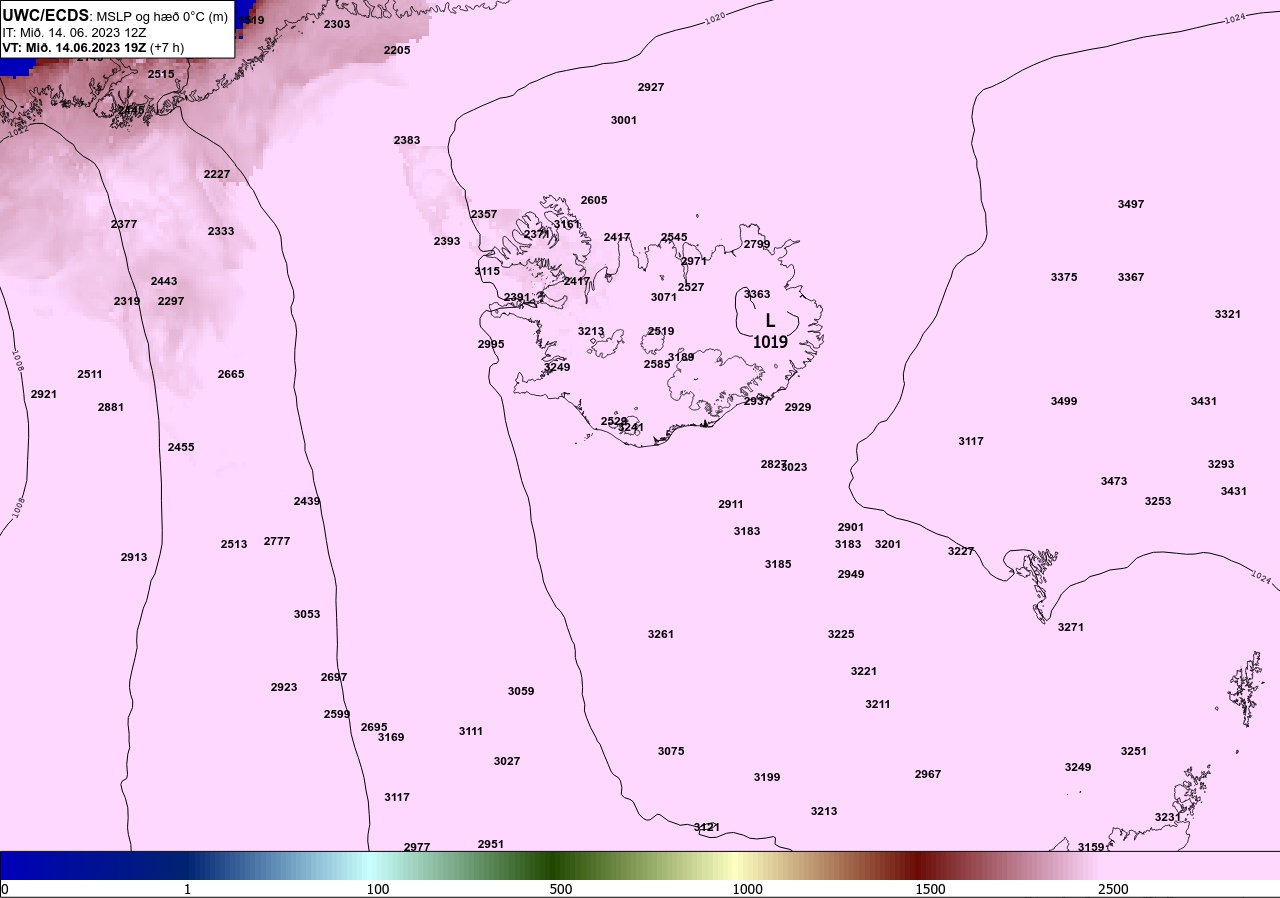Screen dimensions: 1280x898
Task: Click the value 2357 northwest of Iceland
Action: (484, 214)
